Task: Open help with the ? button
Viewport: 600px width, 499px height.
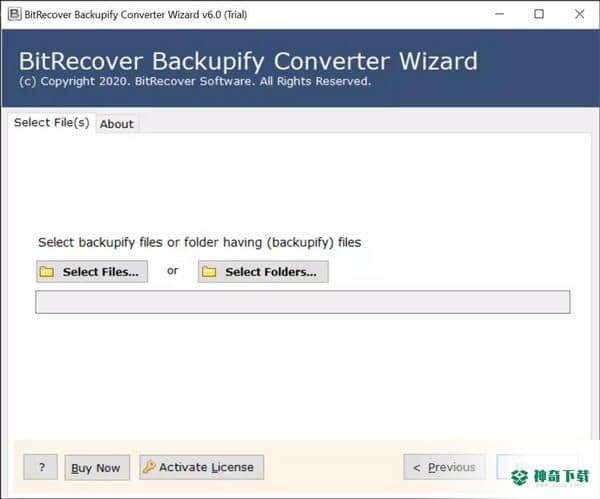Action: point(41,467)
